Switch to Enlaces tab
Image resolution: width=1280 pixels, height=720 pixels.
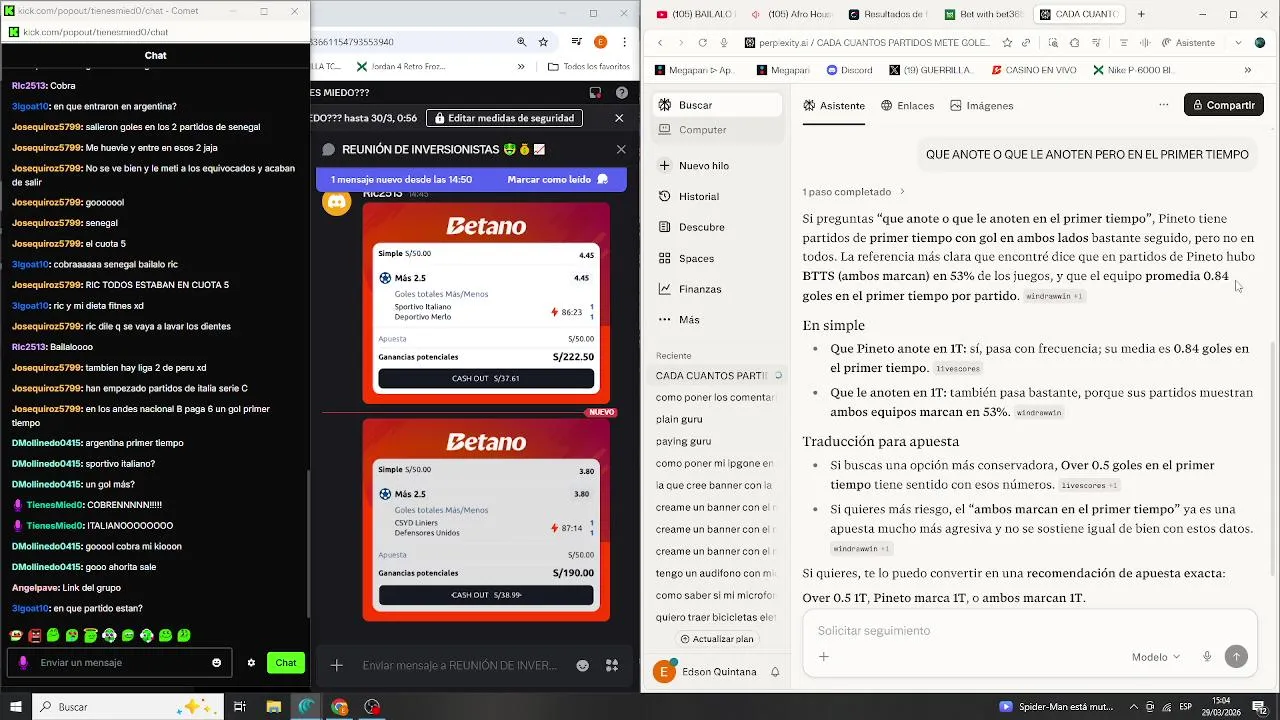pos(907,105)
